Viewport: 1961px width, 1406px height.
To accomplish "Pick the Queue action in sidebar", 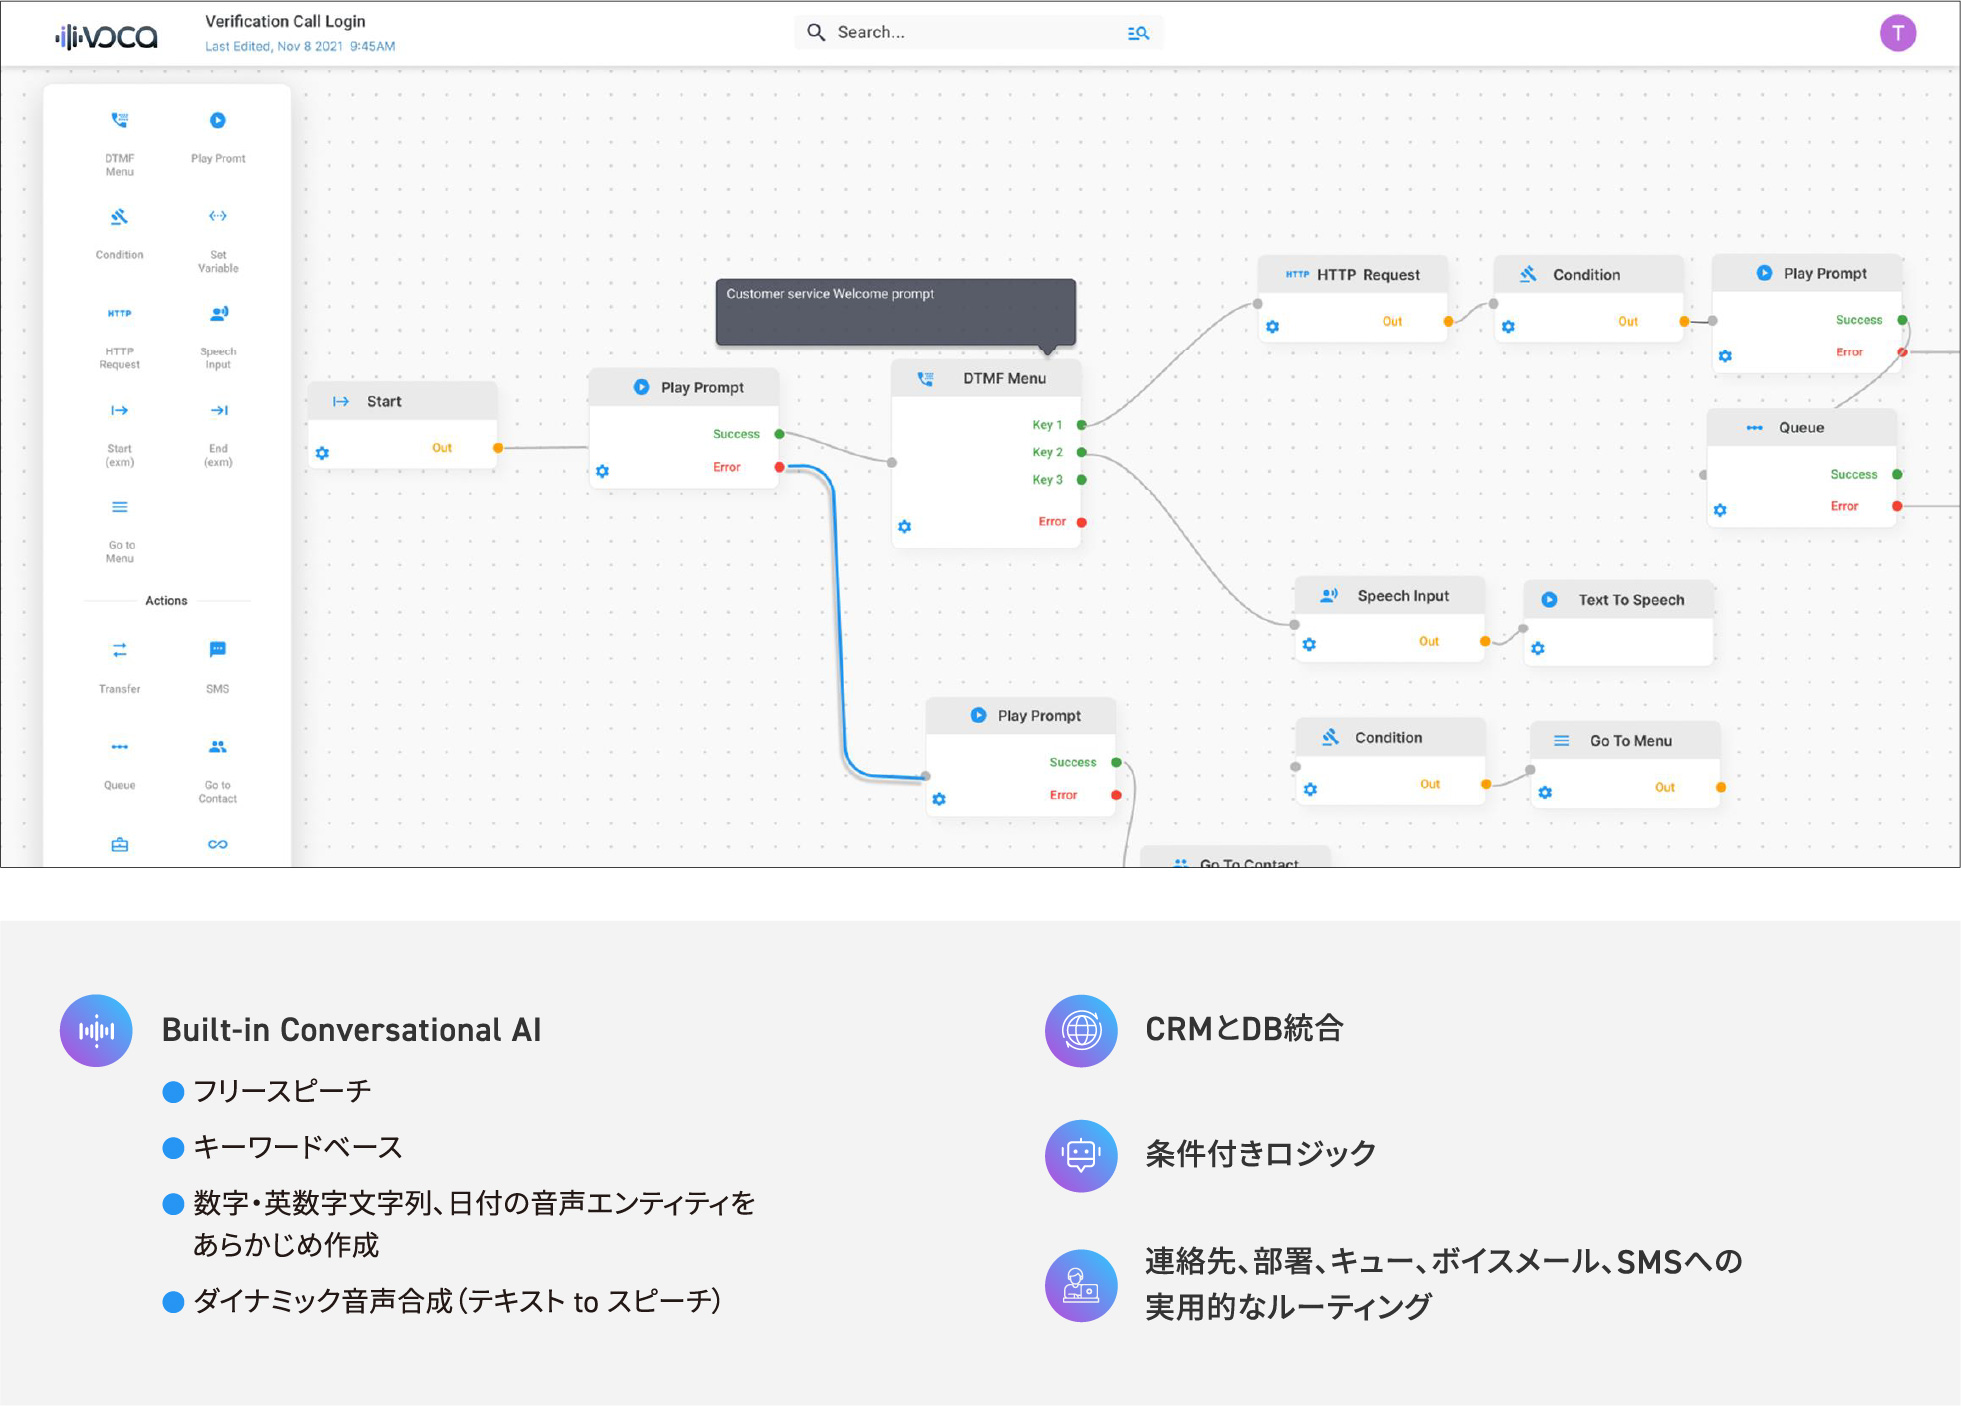I will pyautogui.click(x=119, y=764).
